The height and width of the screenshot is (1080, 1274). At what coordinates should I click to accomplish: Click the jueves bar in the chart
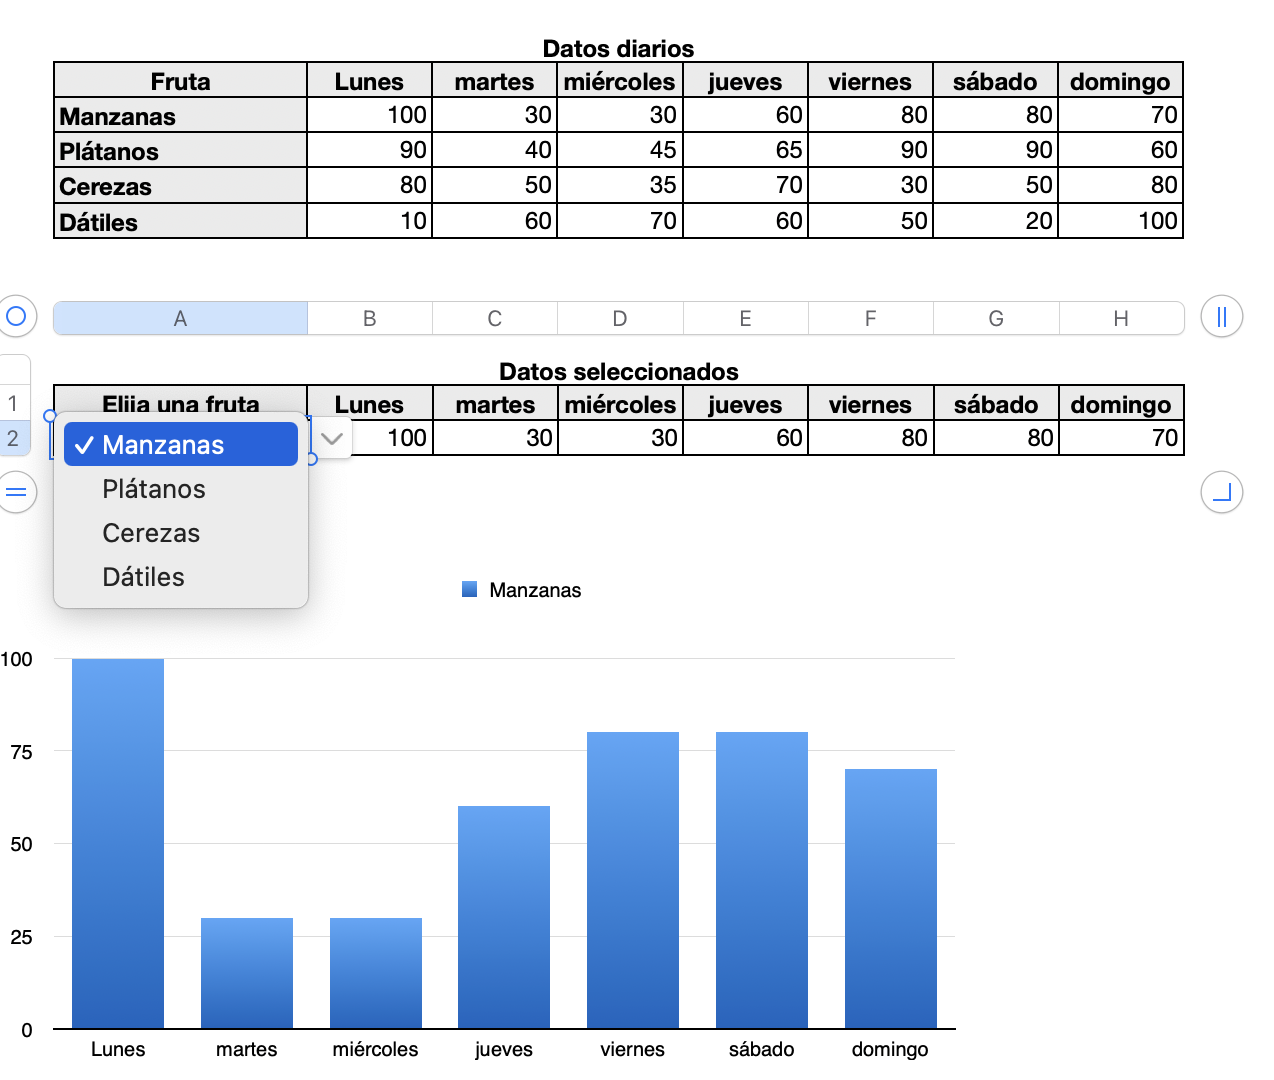(504, 917)
